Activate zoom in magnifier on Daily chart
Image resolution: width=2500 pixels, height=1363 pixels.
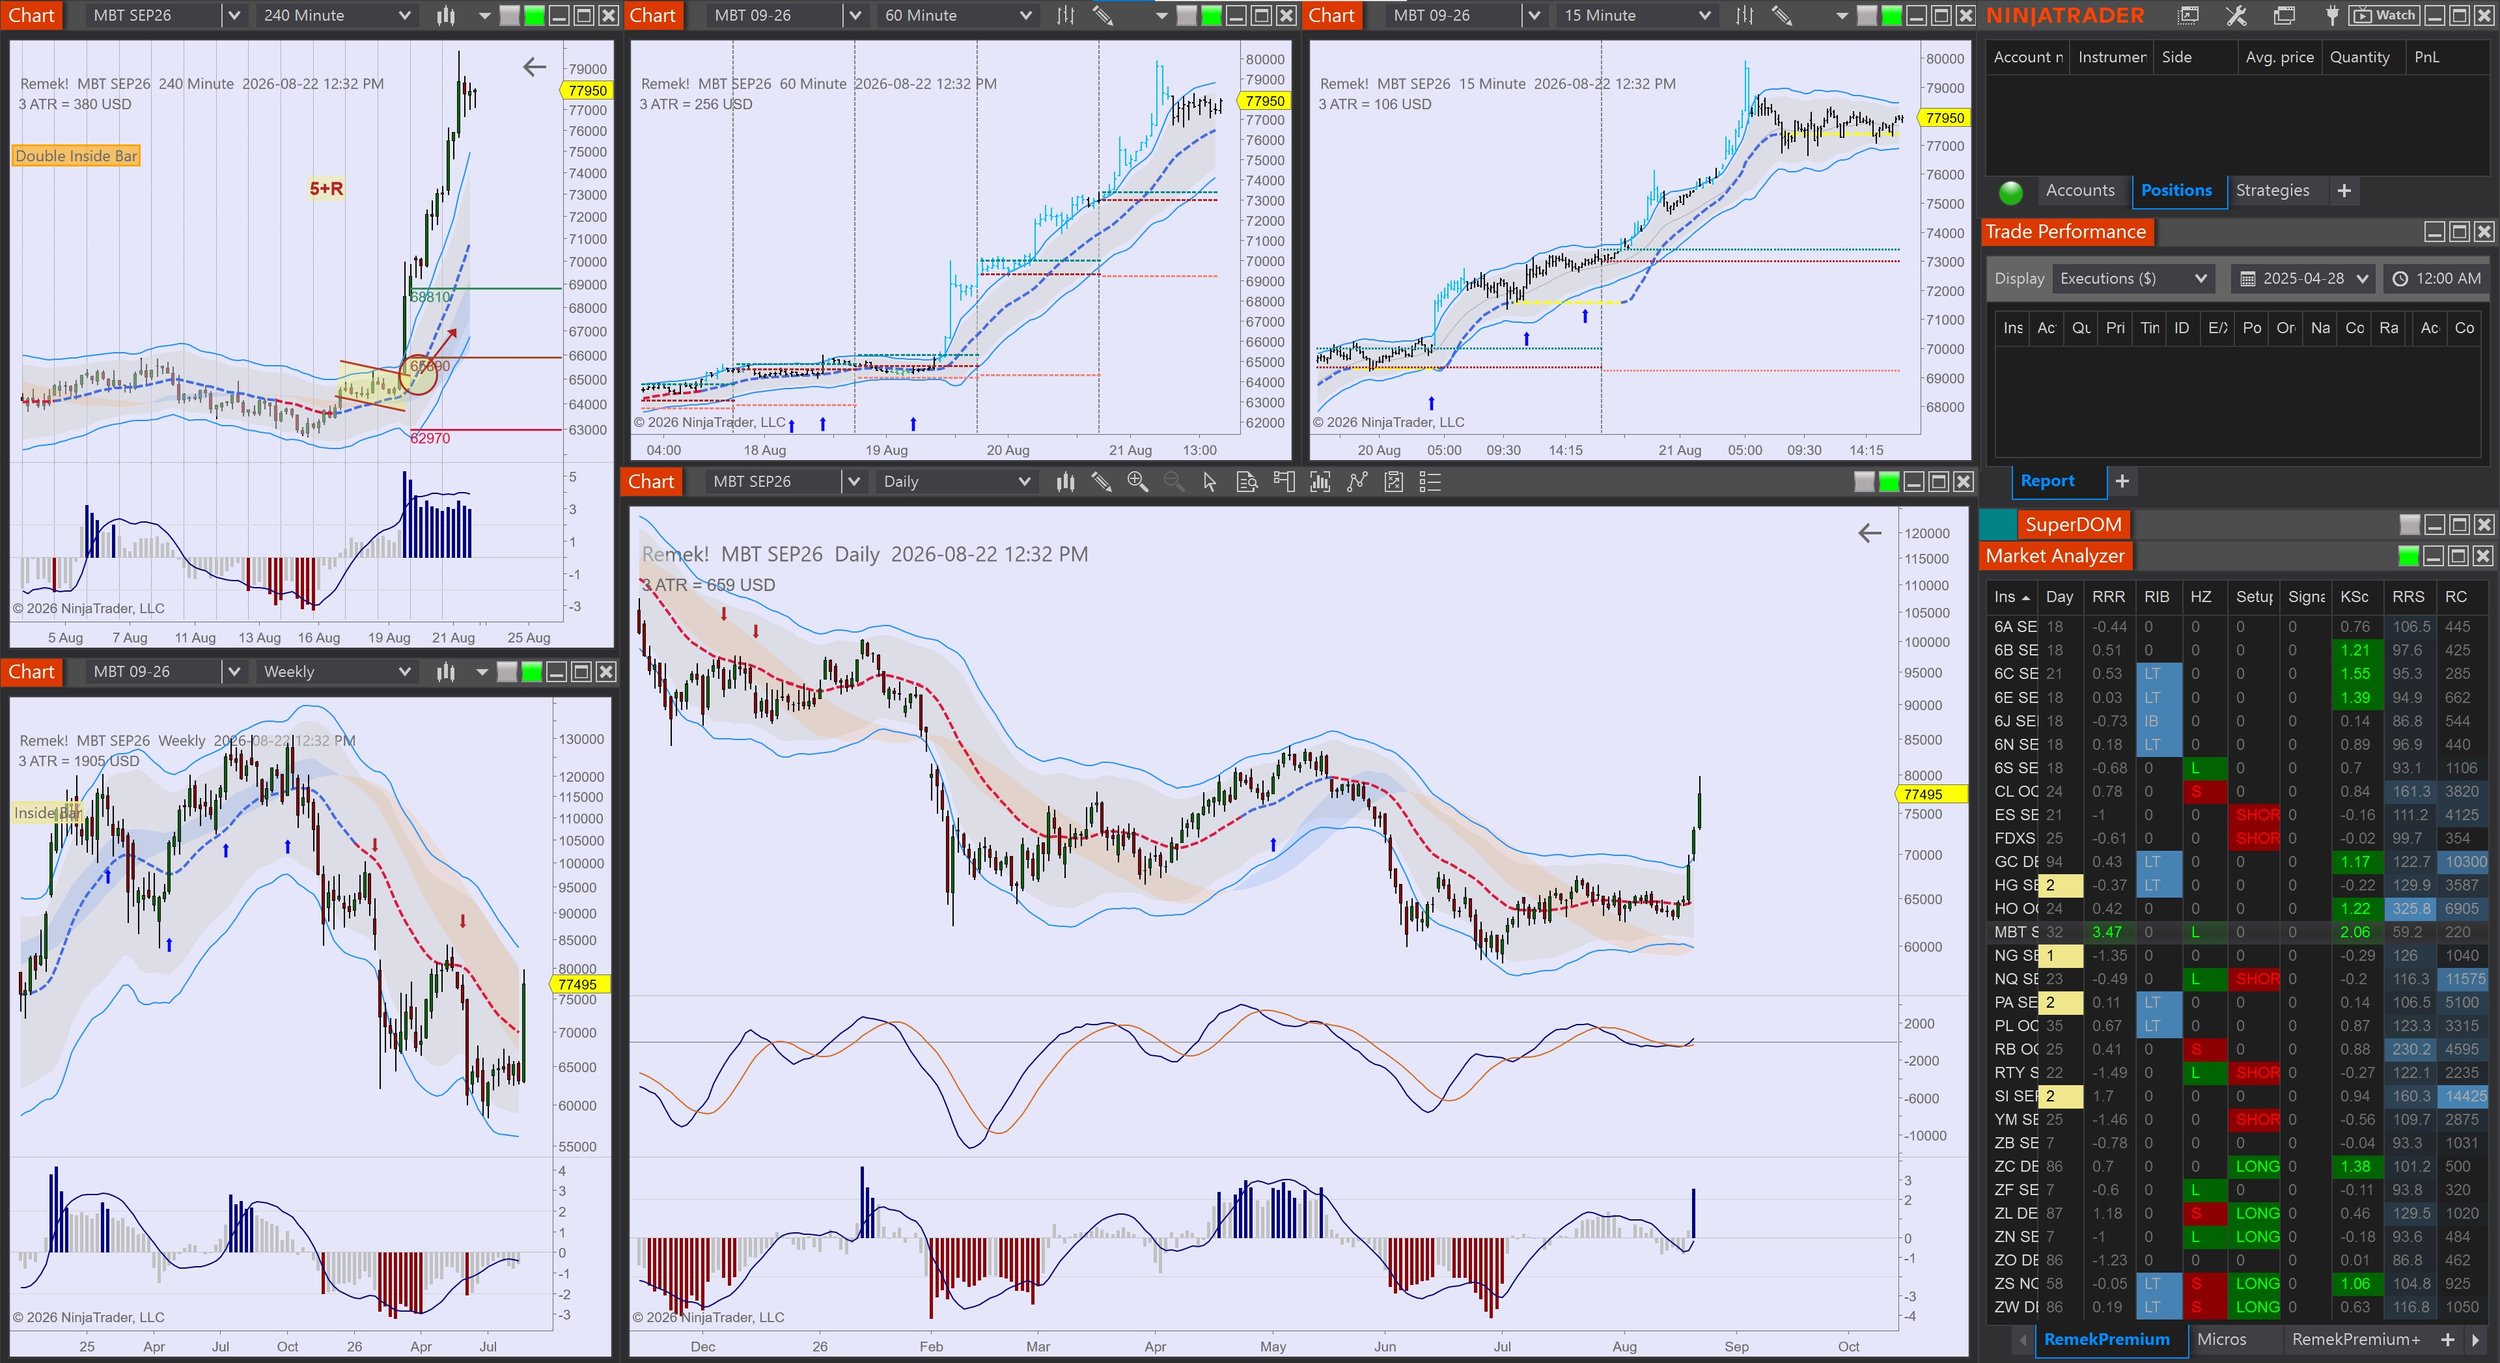(1137, 482)
